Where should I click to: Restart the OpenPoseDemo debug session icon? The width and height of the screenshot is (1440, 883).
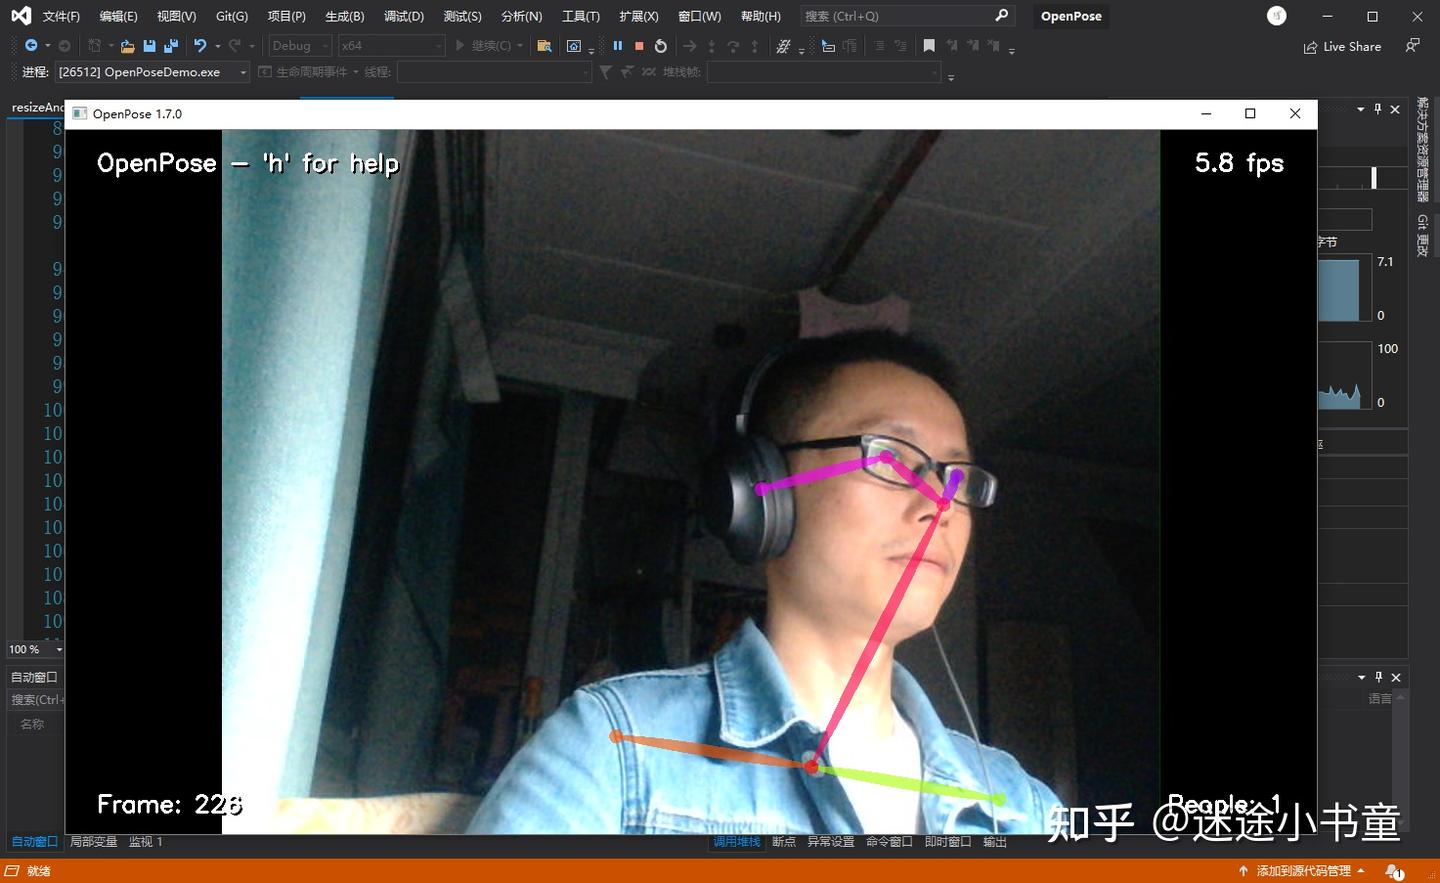coord(661,45)
